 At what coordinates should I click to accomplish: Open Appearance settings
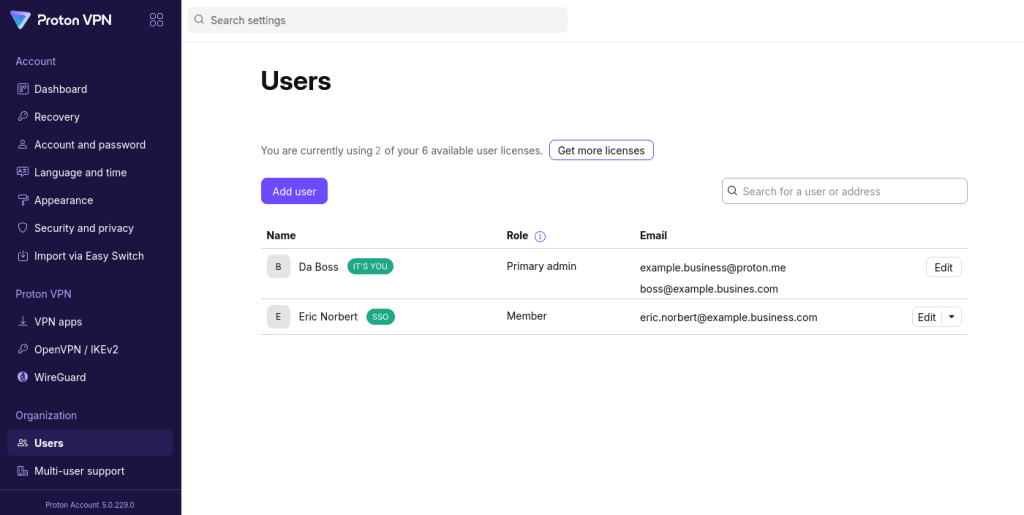coord(90,200)
